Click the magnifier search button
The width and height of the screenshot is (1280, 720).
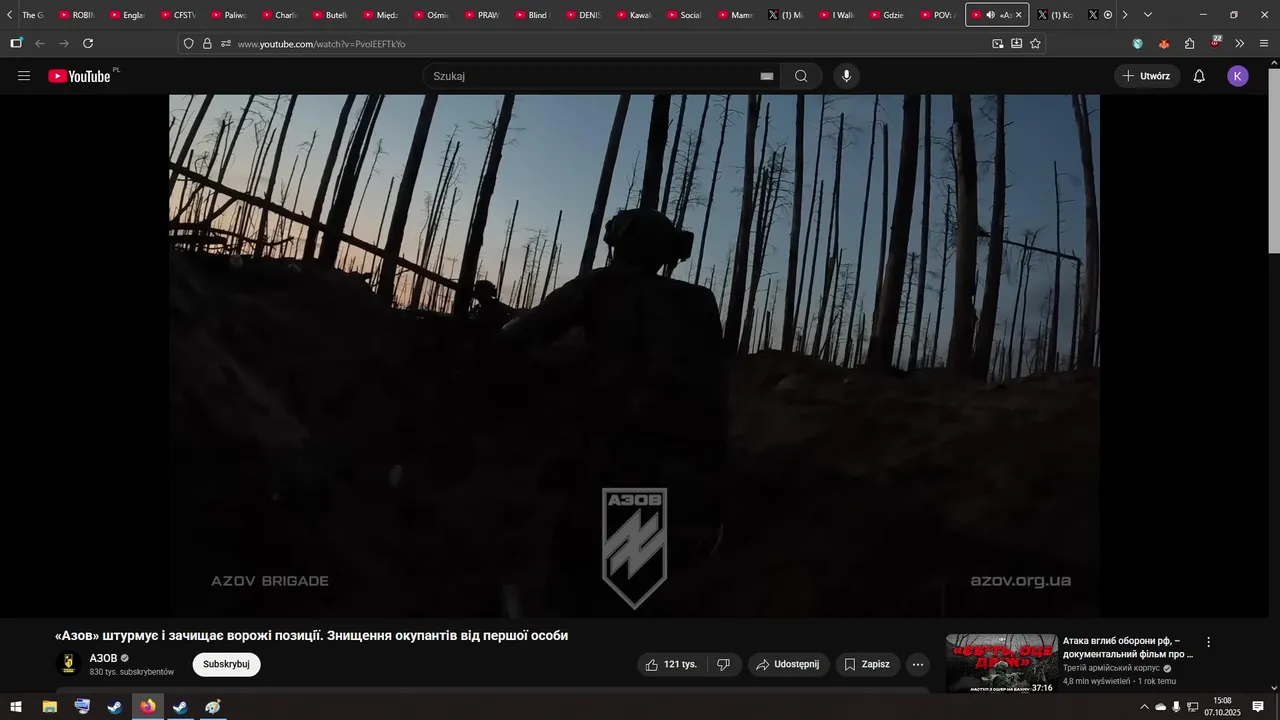[x=801, y=76]
